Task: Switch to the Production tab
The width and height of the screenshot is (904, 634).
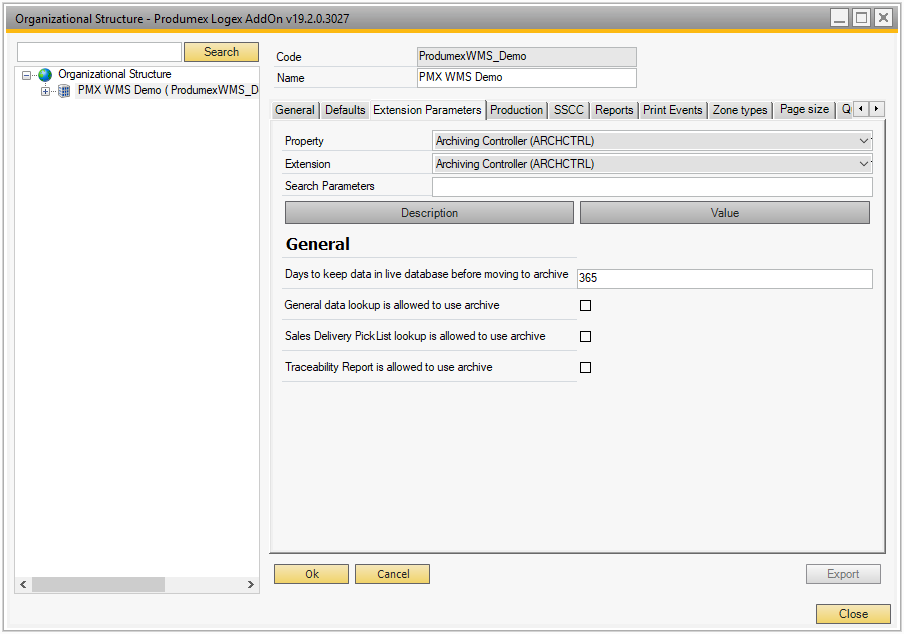Action: [516, 110]
